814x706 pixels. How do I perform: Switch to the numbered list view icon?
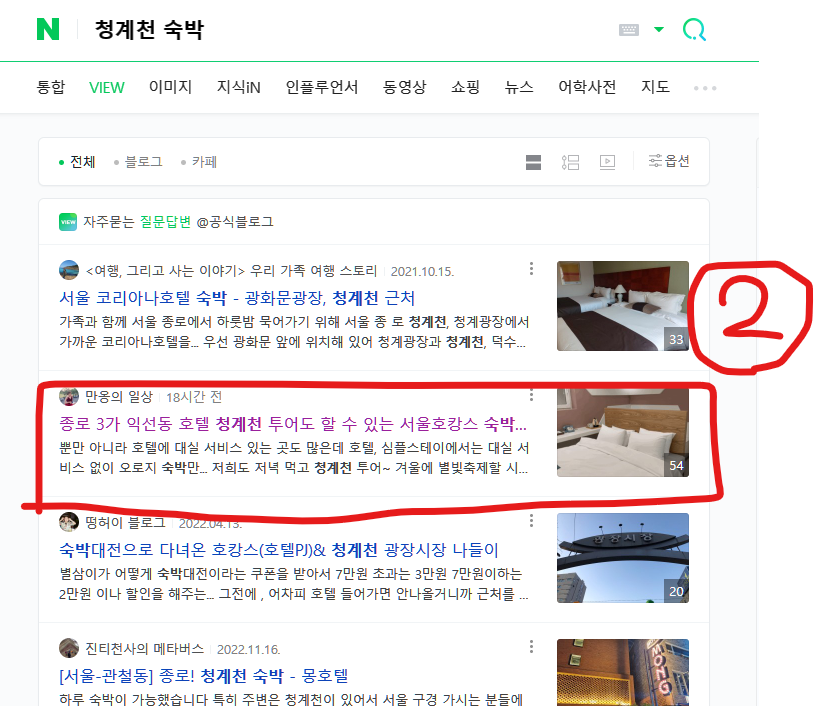570,162
